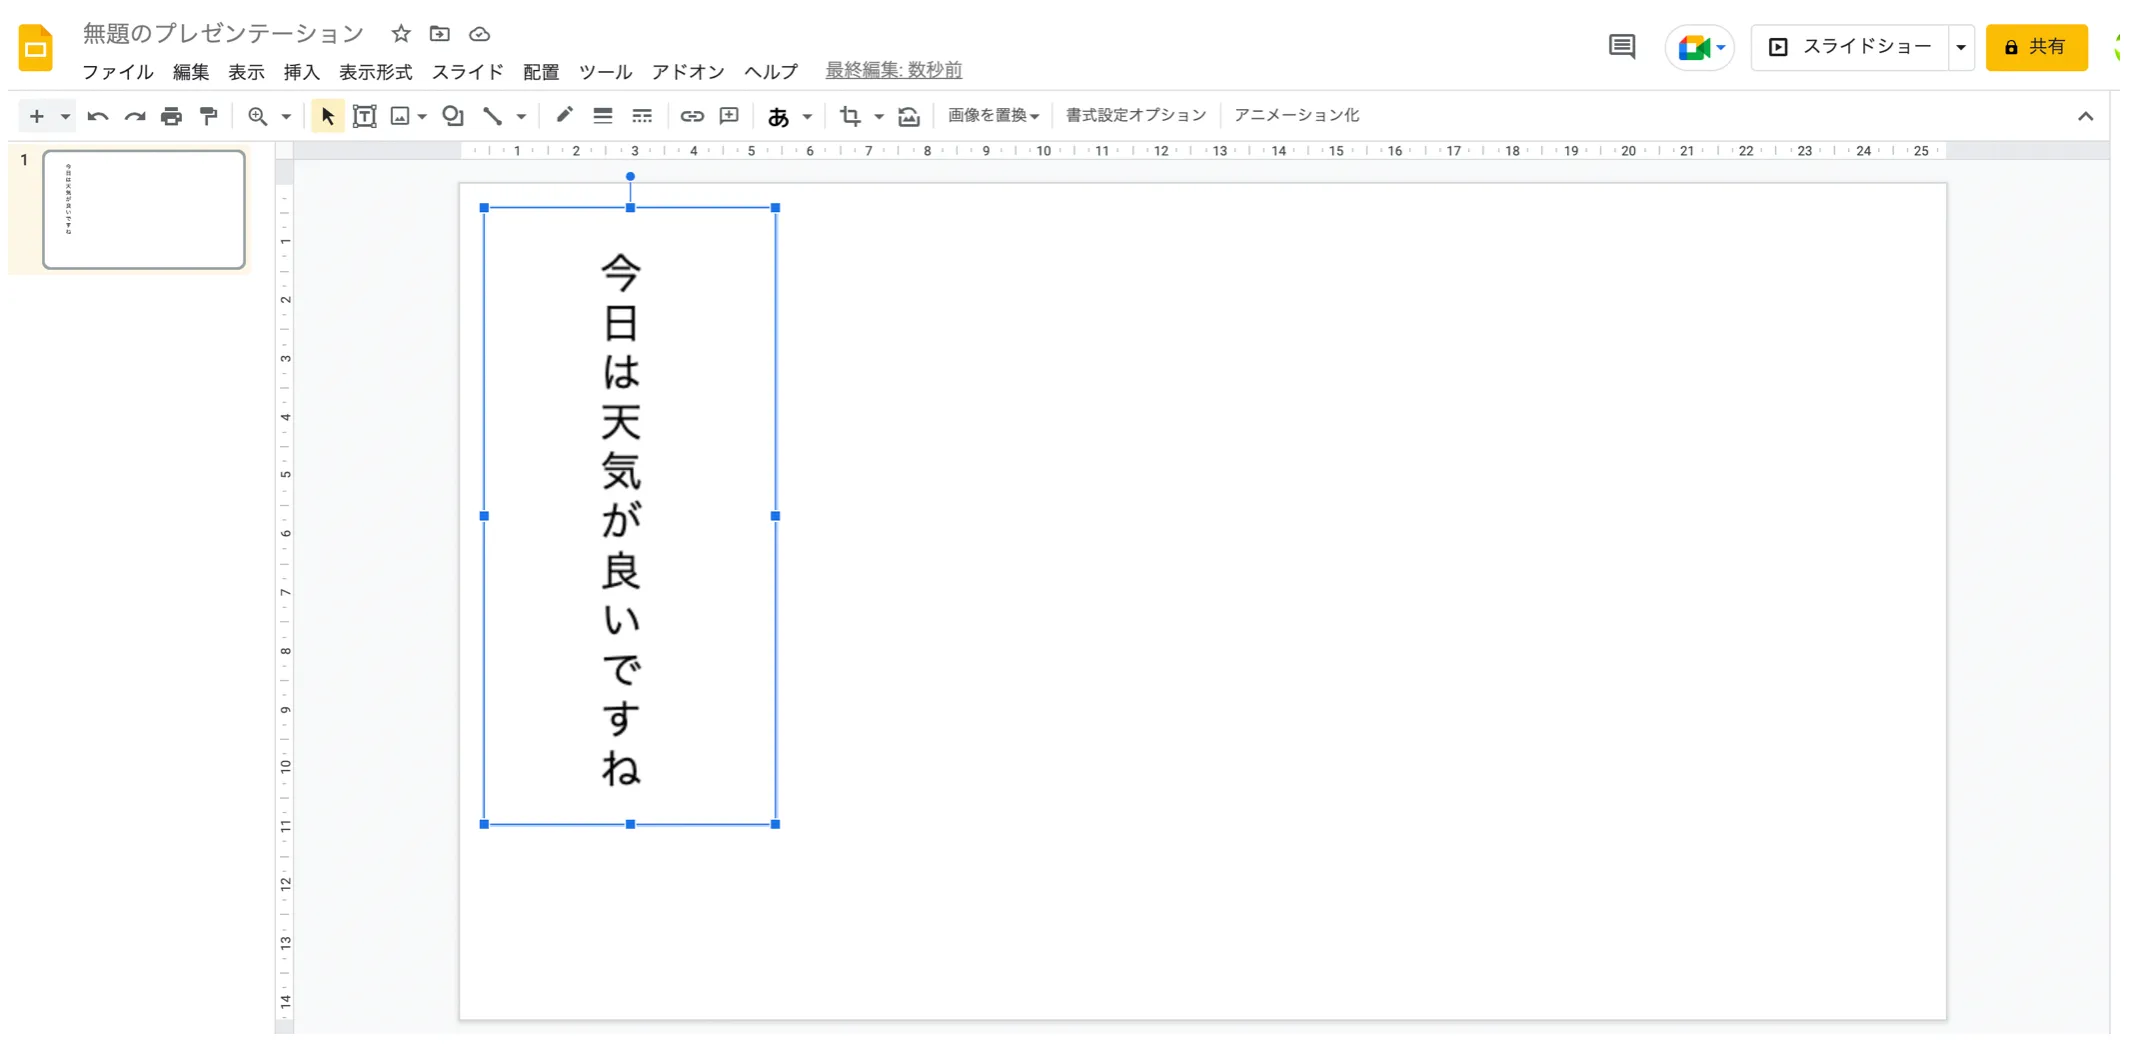Click the border weight icon
The width and height of the screenshot is (2130, 1050).
pos(602,116)
